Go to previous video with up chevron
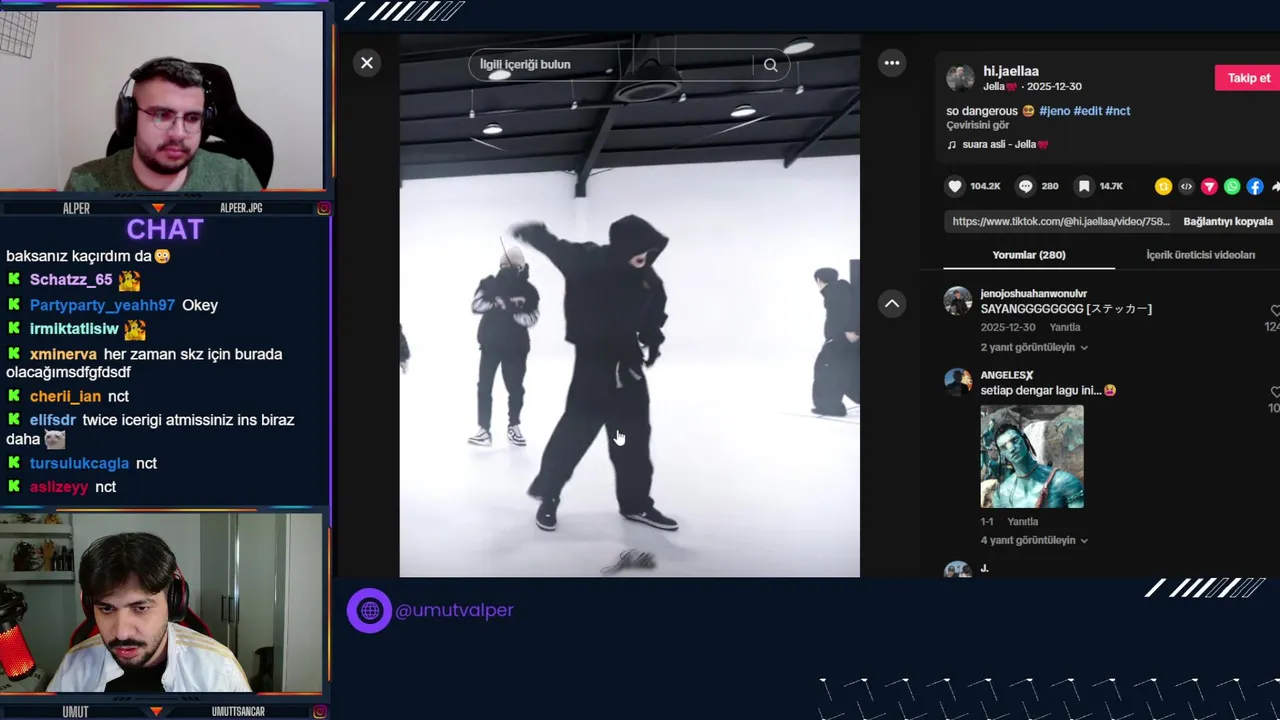This screenshot has width=1280, height=720. pos(892,304)
